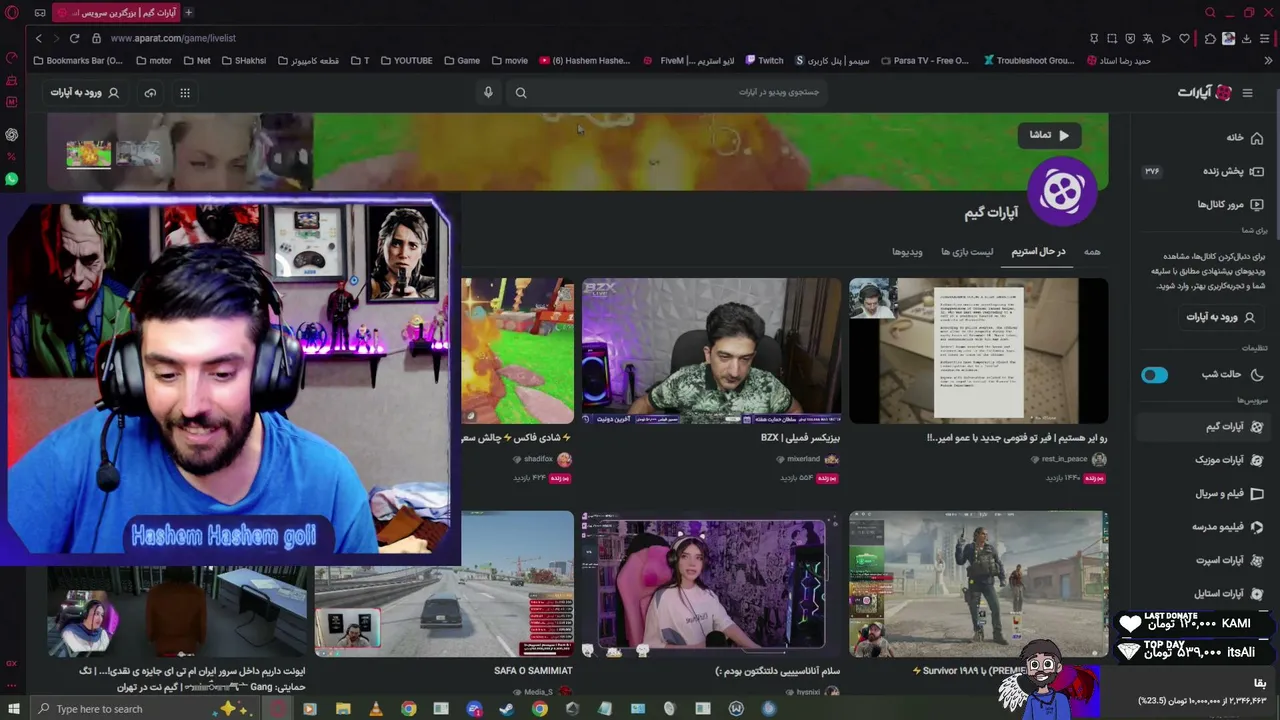Viewport: 1280px width, 720px height.
Task: Switch to لیست بازی ها tab
Action: coord(967,252)
